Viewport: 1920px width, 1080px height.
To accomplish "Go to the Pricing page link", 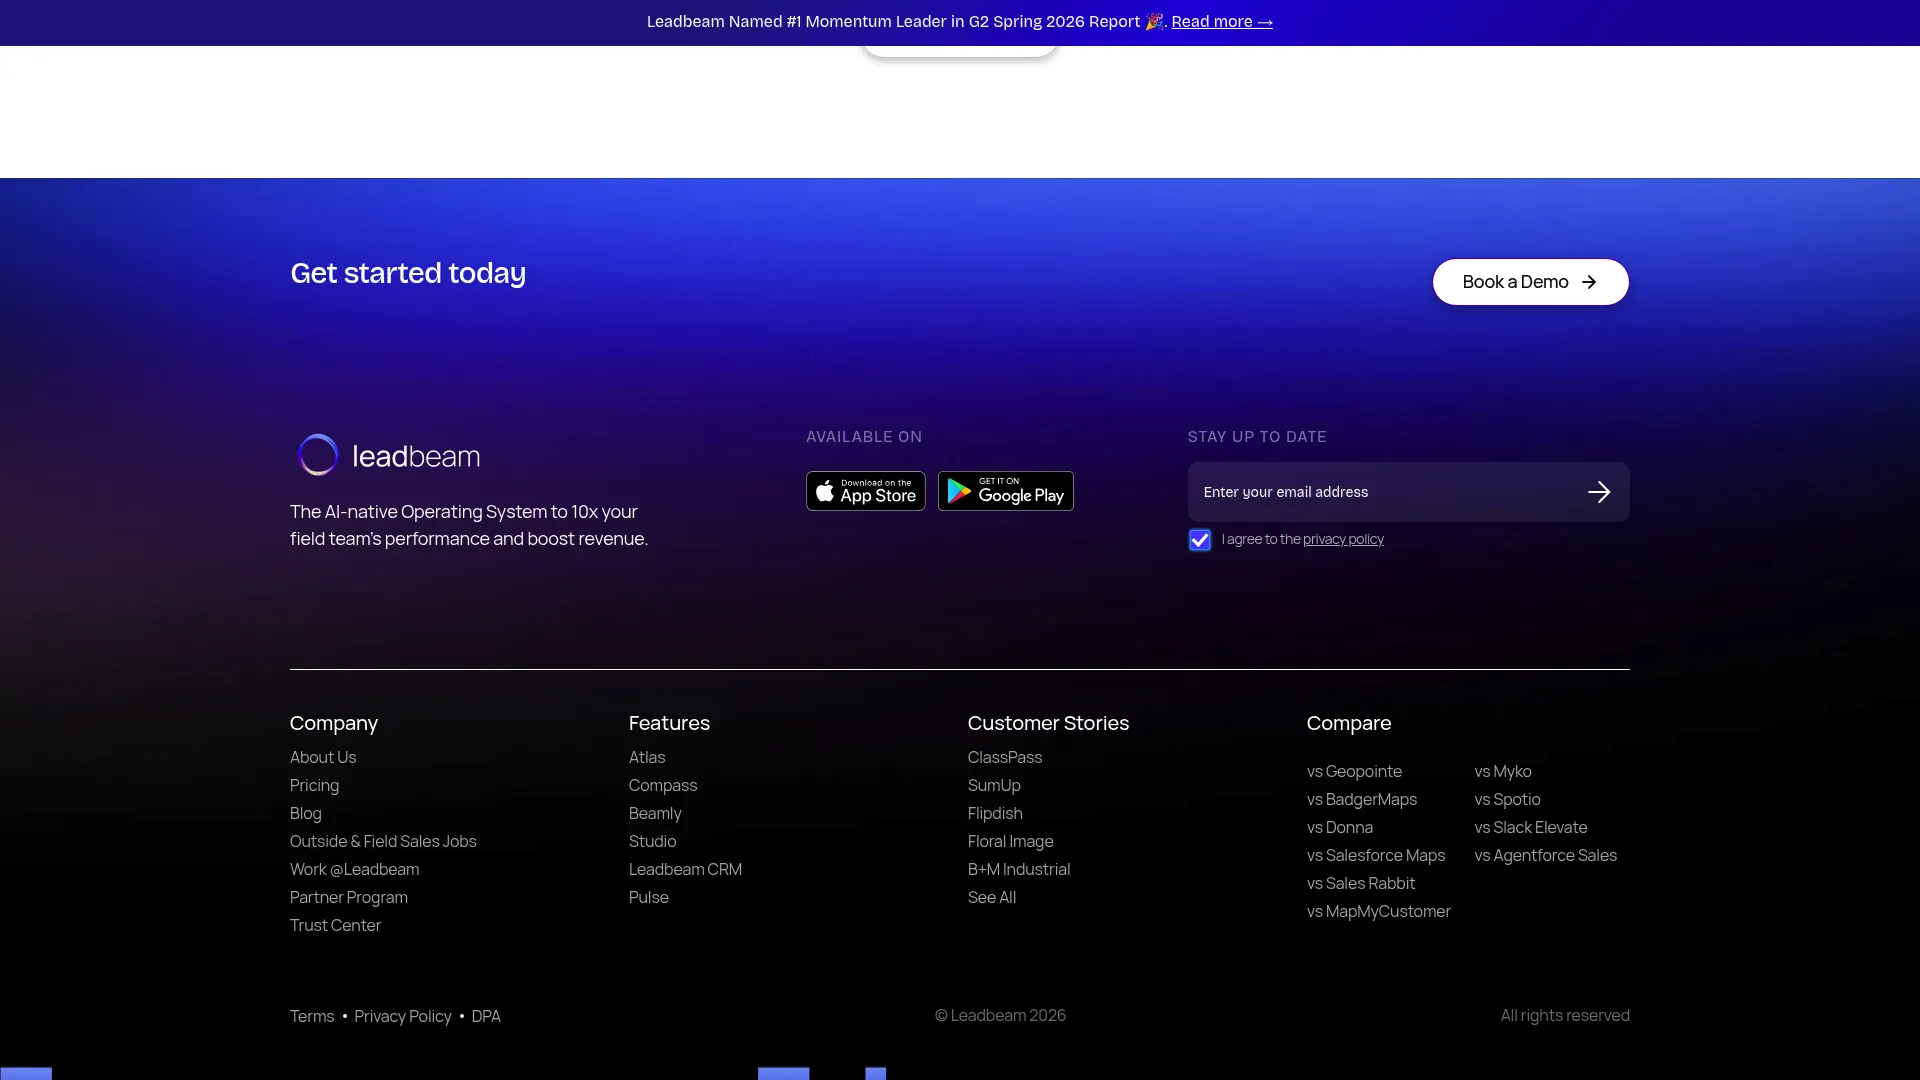I will (314, 786).
